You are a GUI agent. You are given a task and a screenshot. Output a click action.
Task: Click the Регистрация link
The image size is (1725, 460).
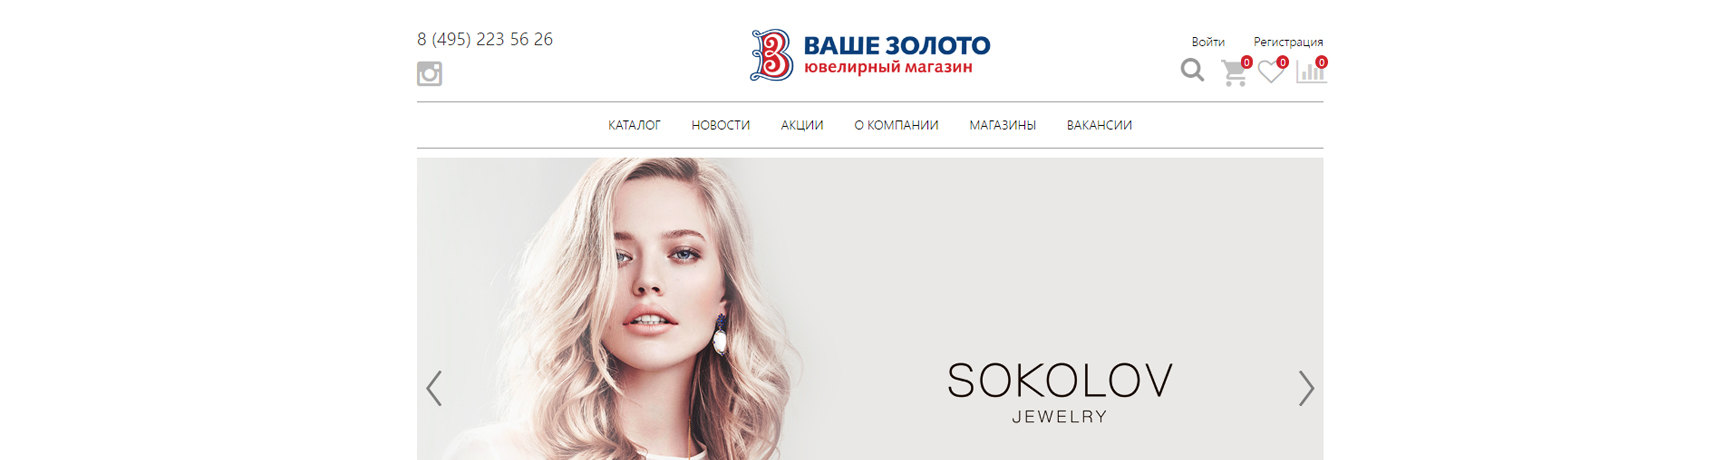pyautogui.click(x=1288, y=42)
